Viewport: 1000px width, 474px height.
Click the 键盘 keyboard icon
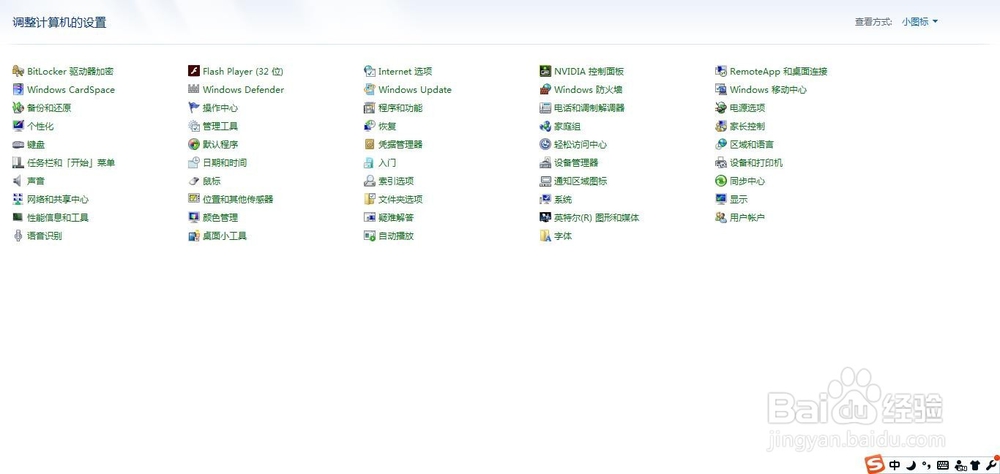point(18,144)
